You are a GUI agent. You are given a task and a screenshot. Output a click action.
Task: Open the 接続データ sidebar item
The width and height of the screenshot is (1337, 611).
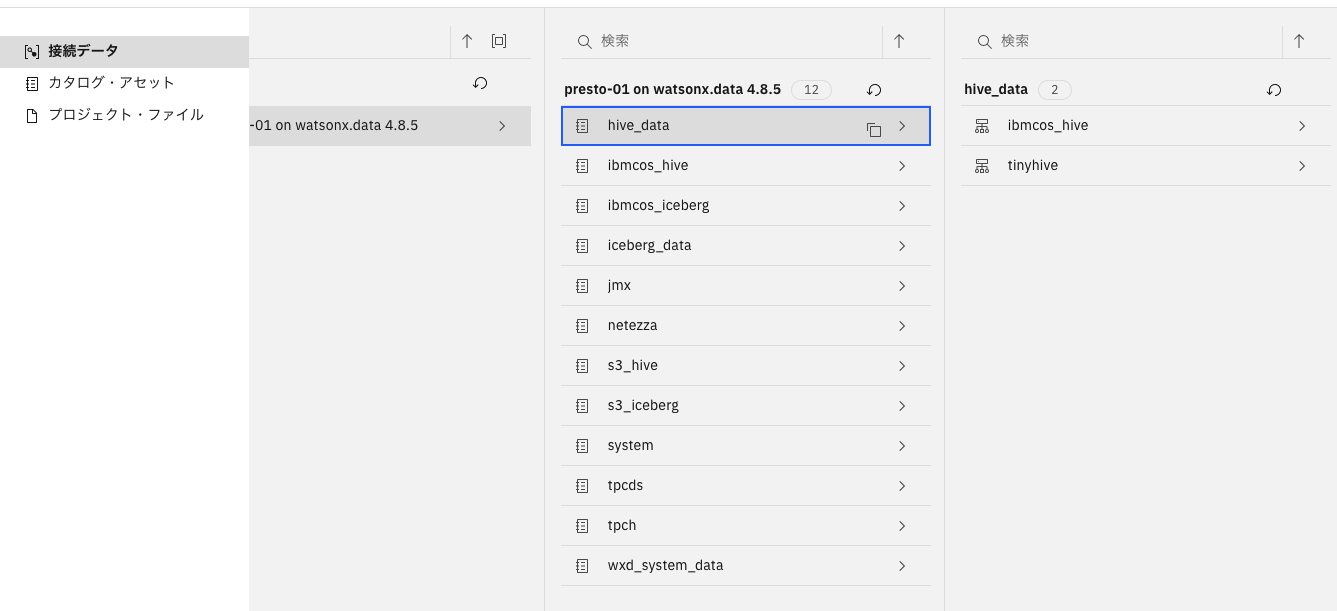click(124, 51)
